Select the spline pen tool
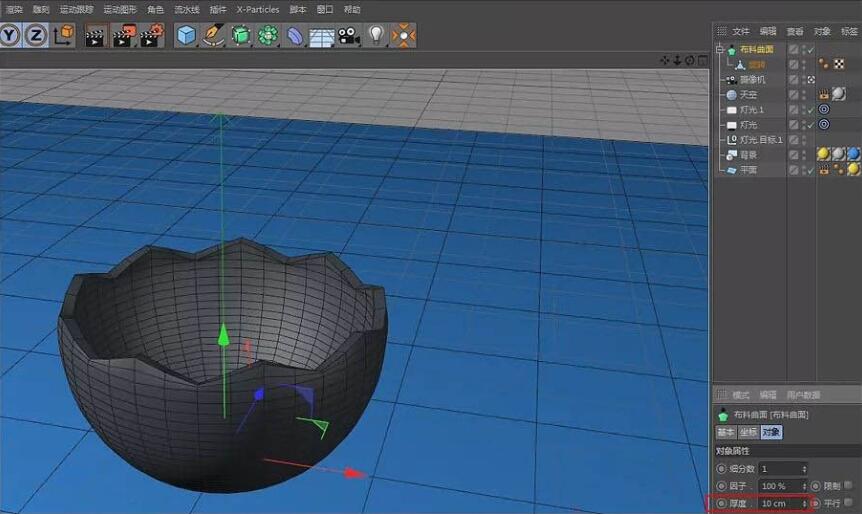The height and width of the screenshot is (514, 862). coord(213,36)
